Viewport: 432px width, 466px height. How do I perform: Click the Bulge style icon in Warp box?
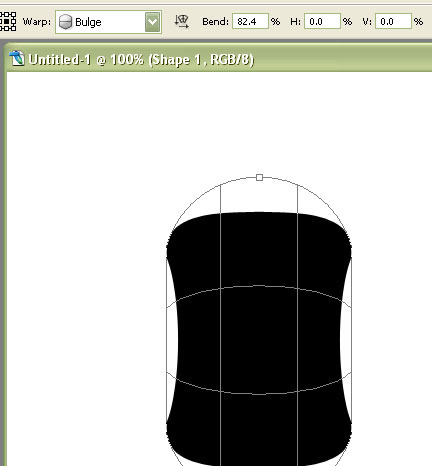point(65,22)
